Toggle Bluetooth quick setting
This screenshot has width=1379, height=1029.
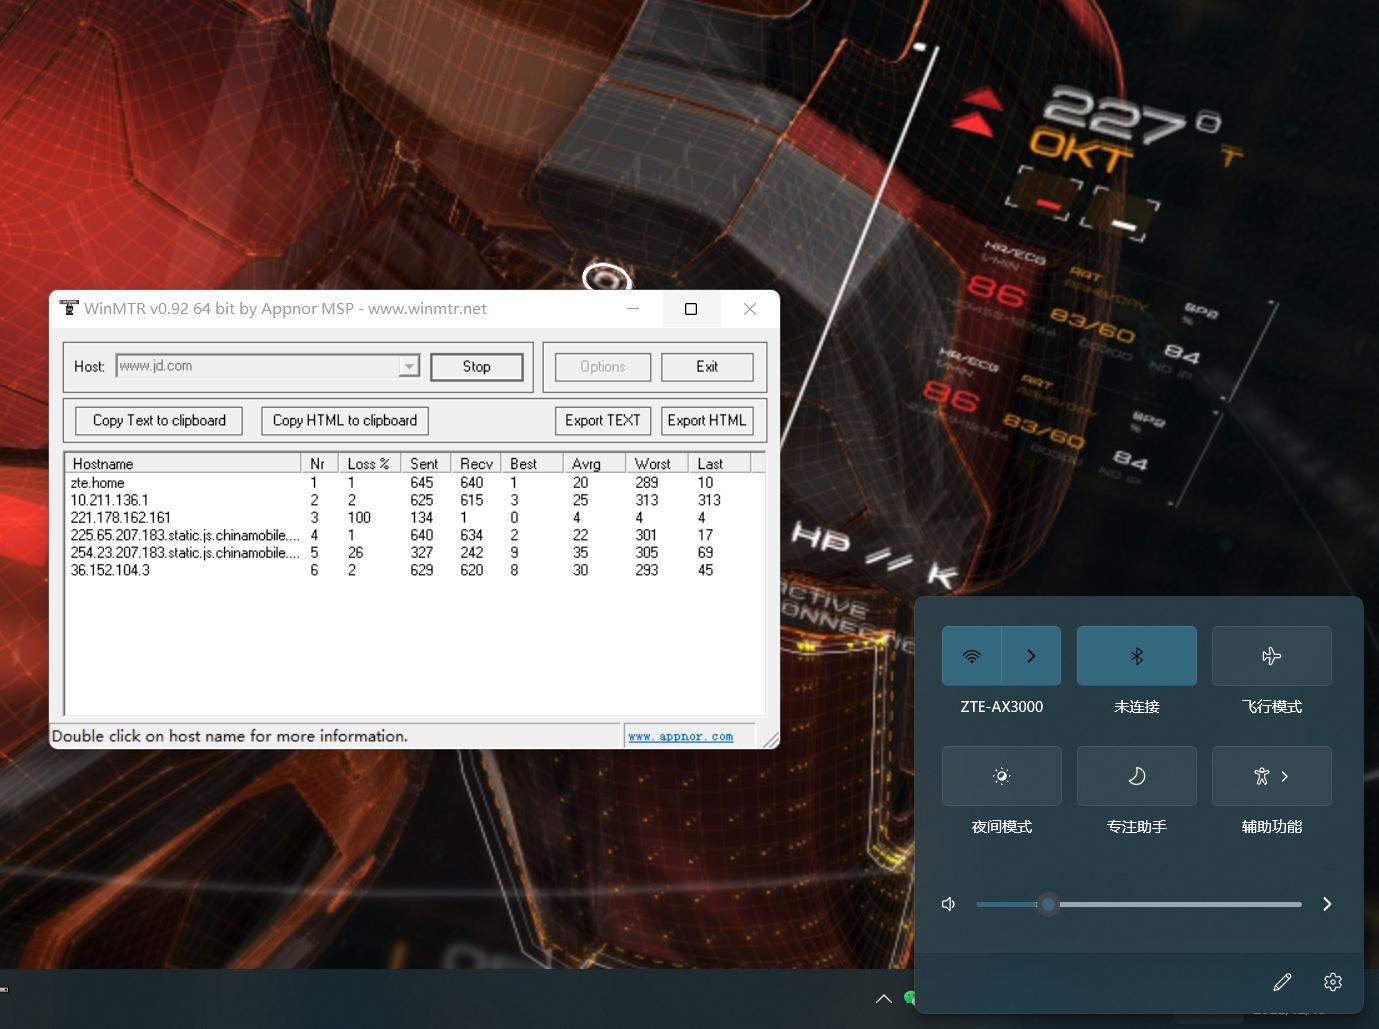[1136, 656]
